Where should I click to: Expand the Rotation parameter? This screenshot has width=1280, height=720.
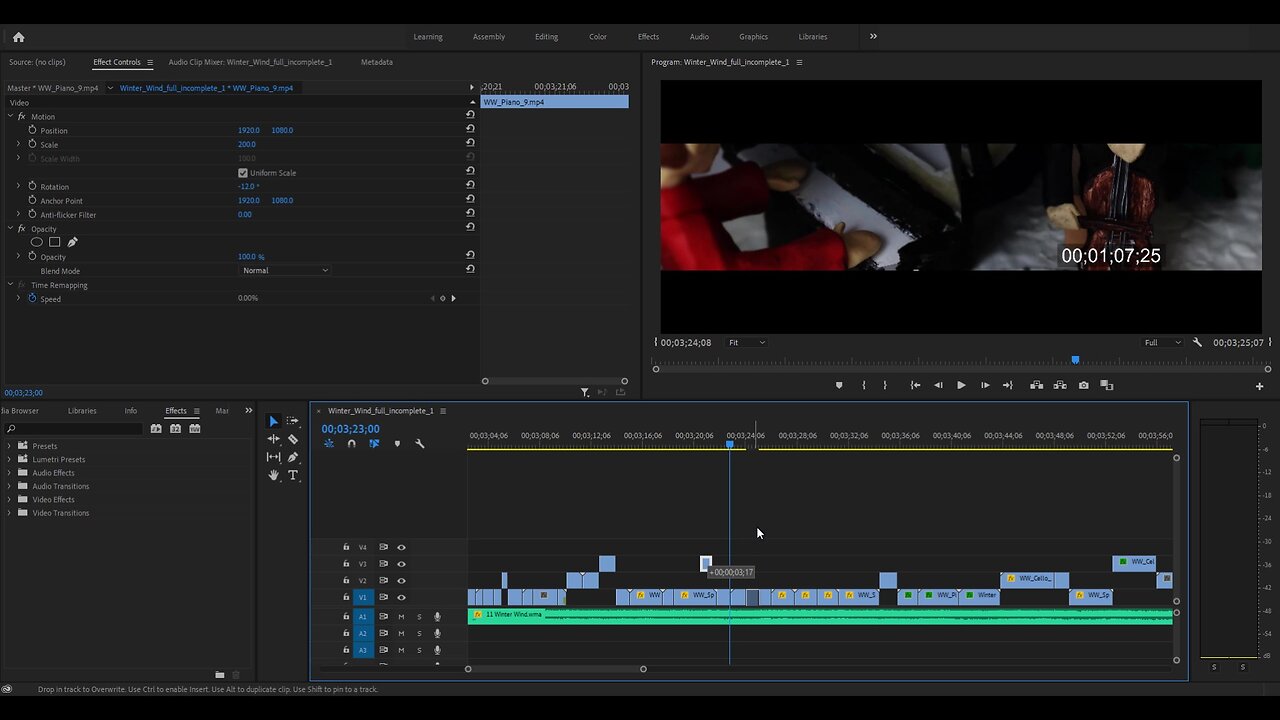click(x=18, y=186)
